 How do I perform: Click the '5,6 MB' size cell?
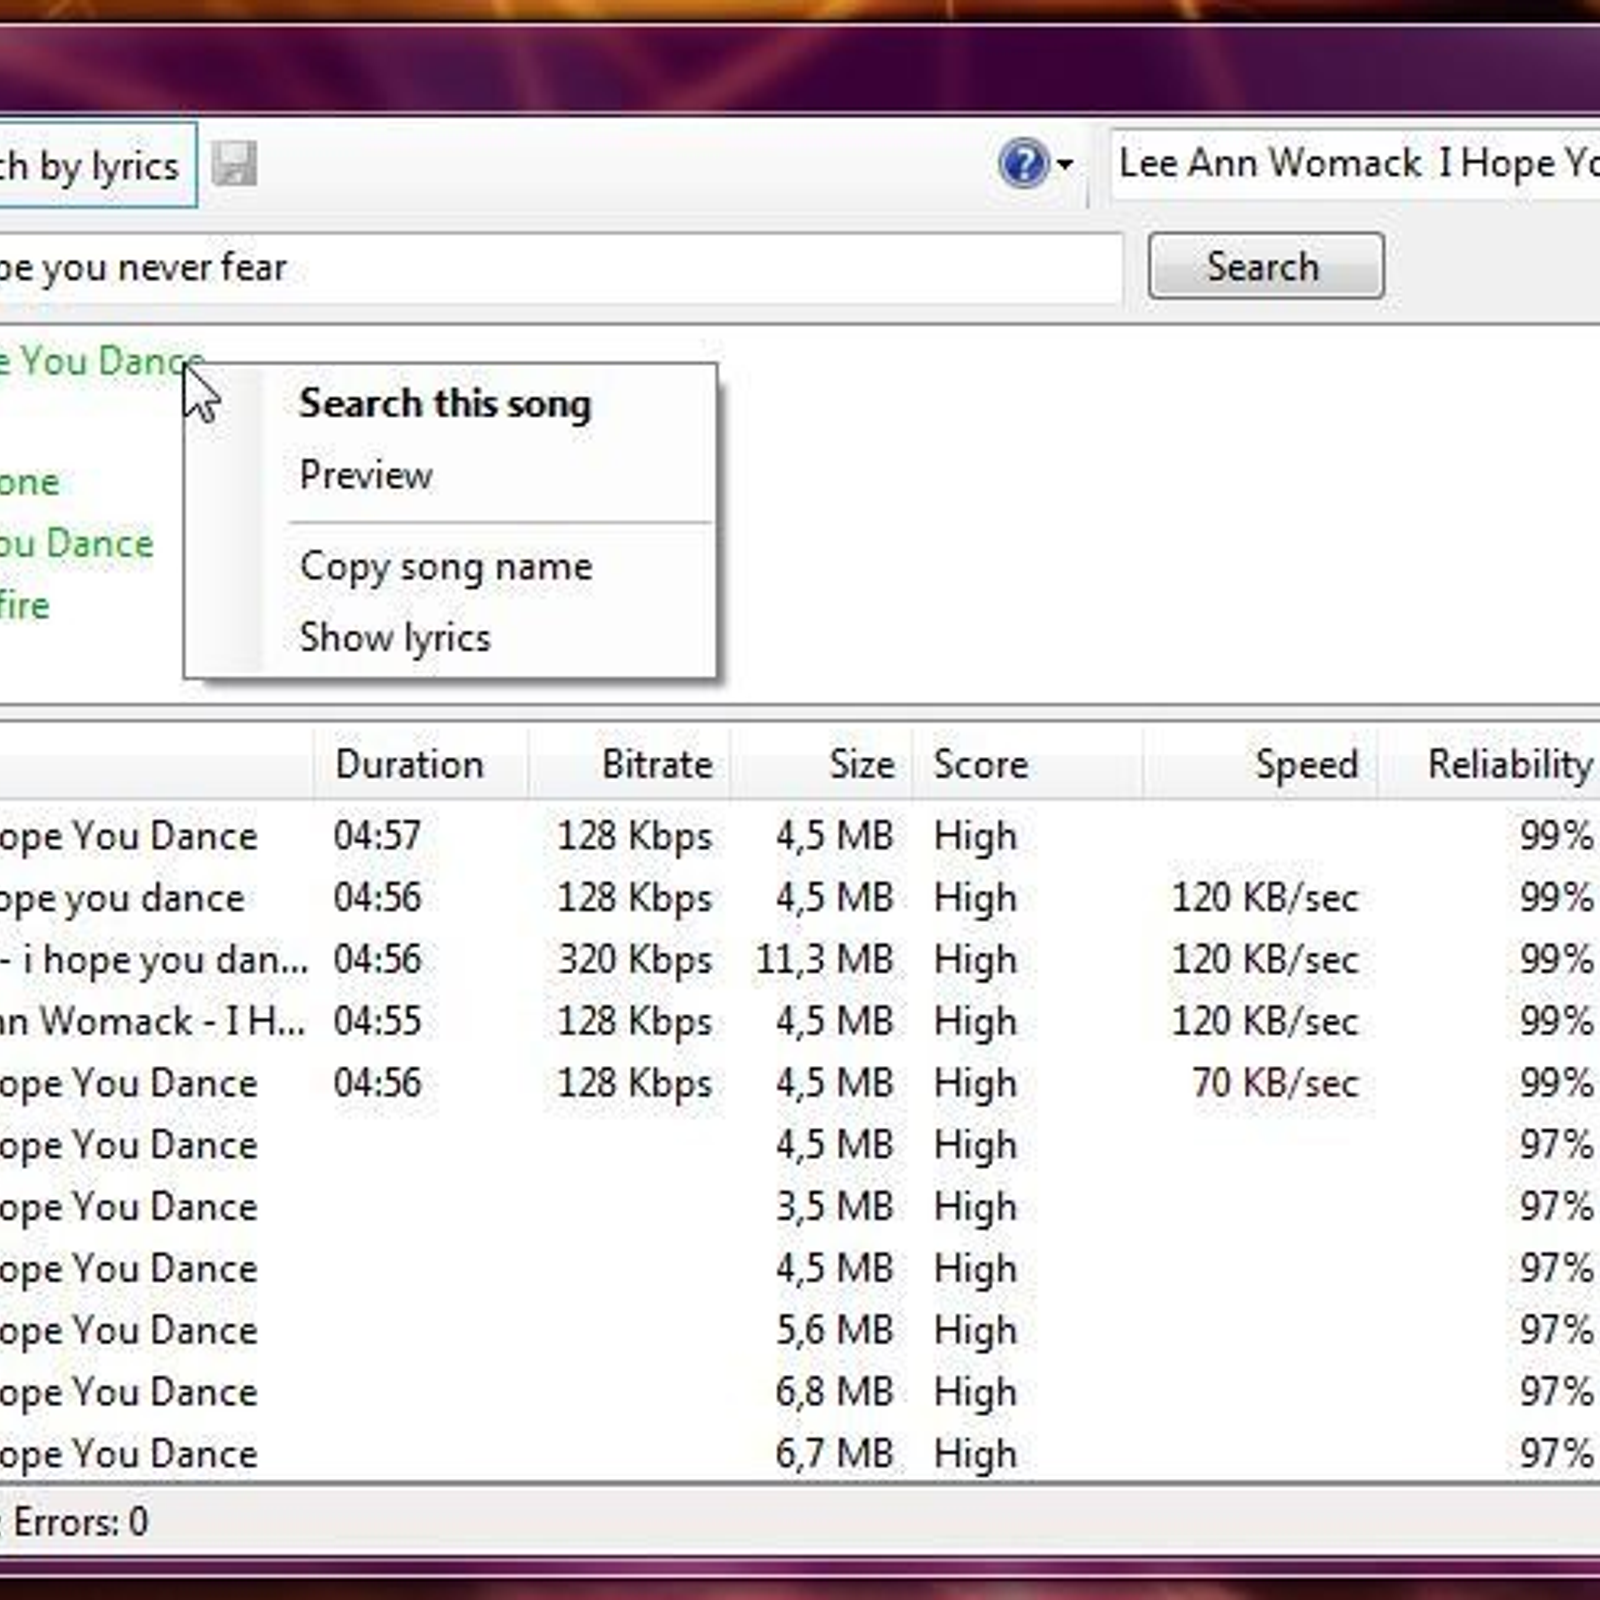pyautogui.click(x=834, y=1330)
